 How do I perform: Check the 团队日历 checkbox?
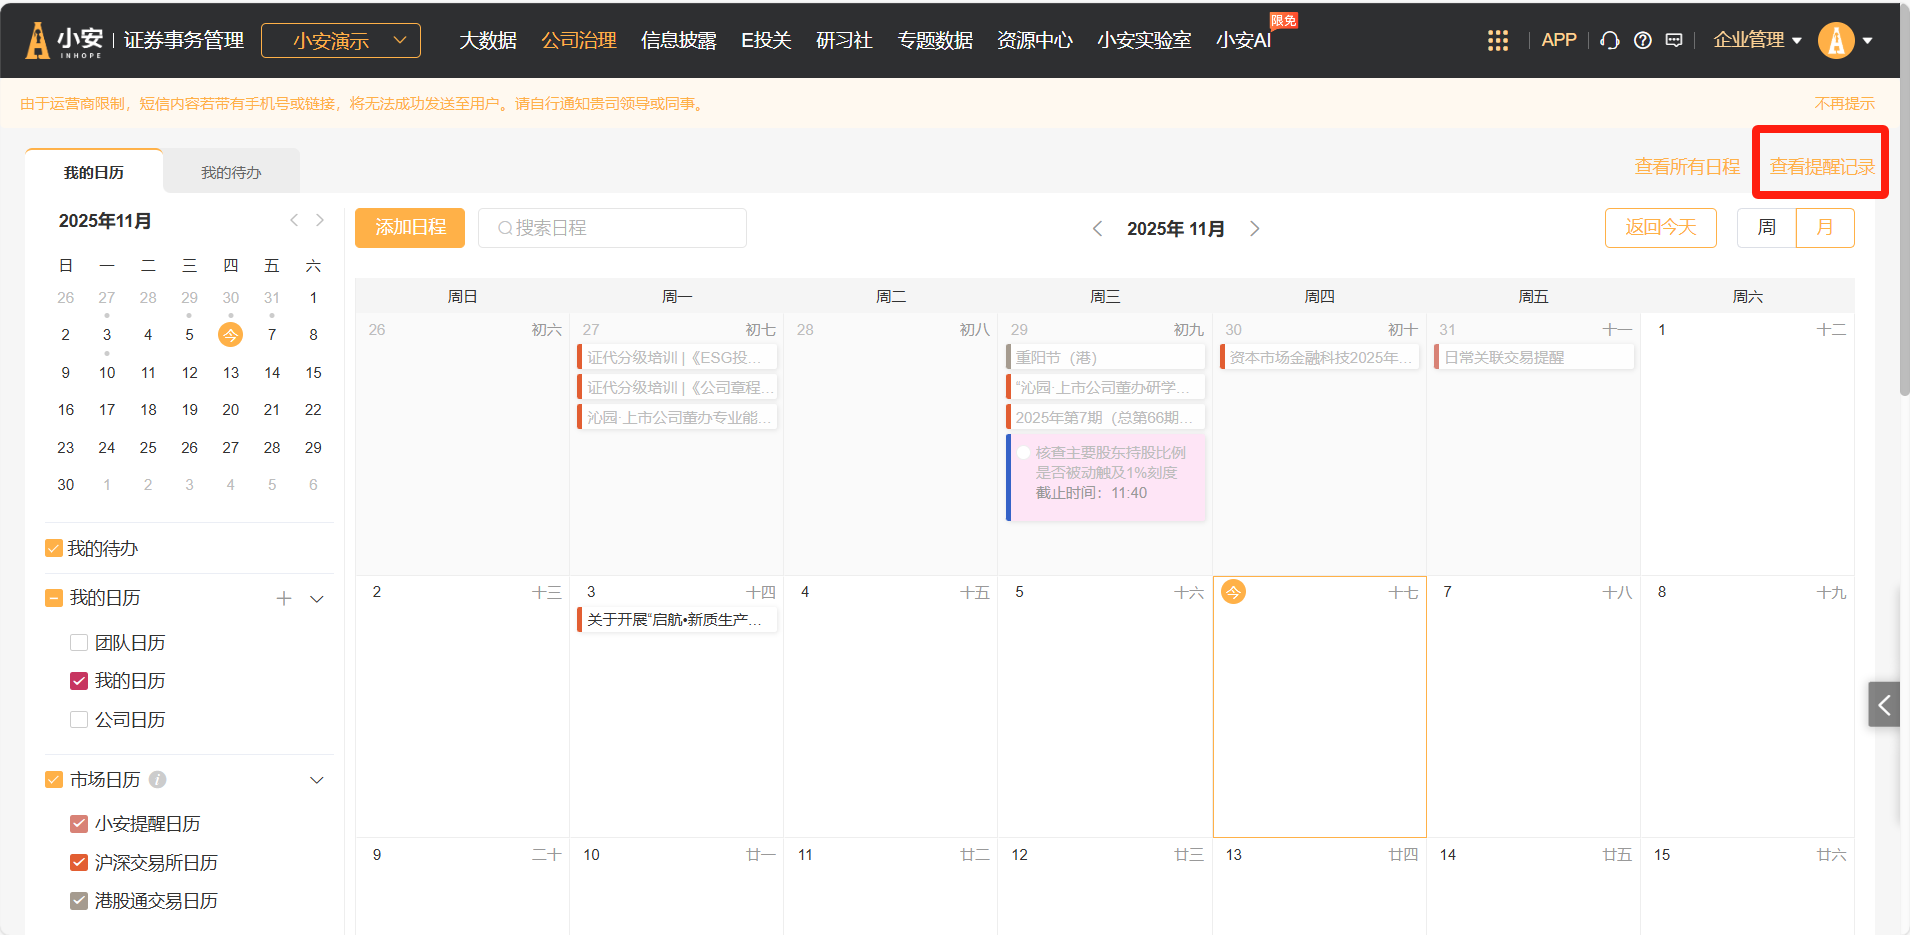pyautogui.click(x=79, y=643)
